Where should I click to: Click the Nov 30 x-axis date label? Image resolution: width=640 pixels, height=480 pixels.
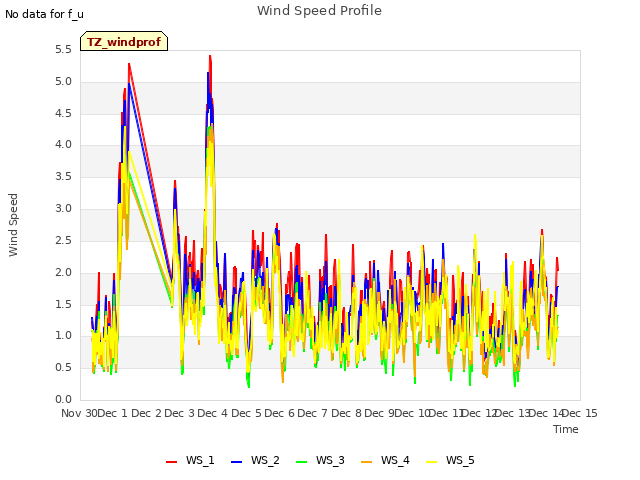(80, 413)
